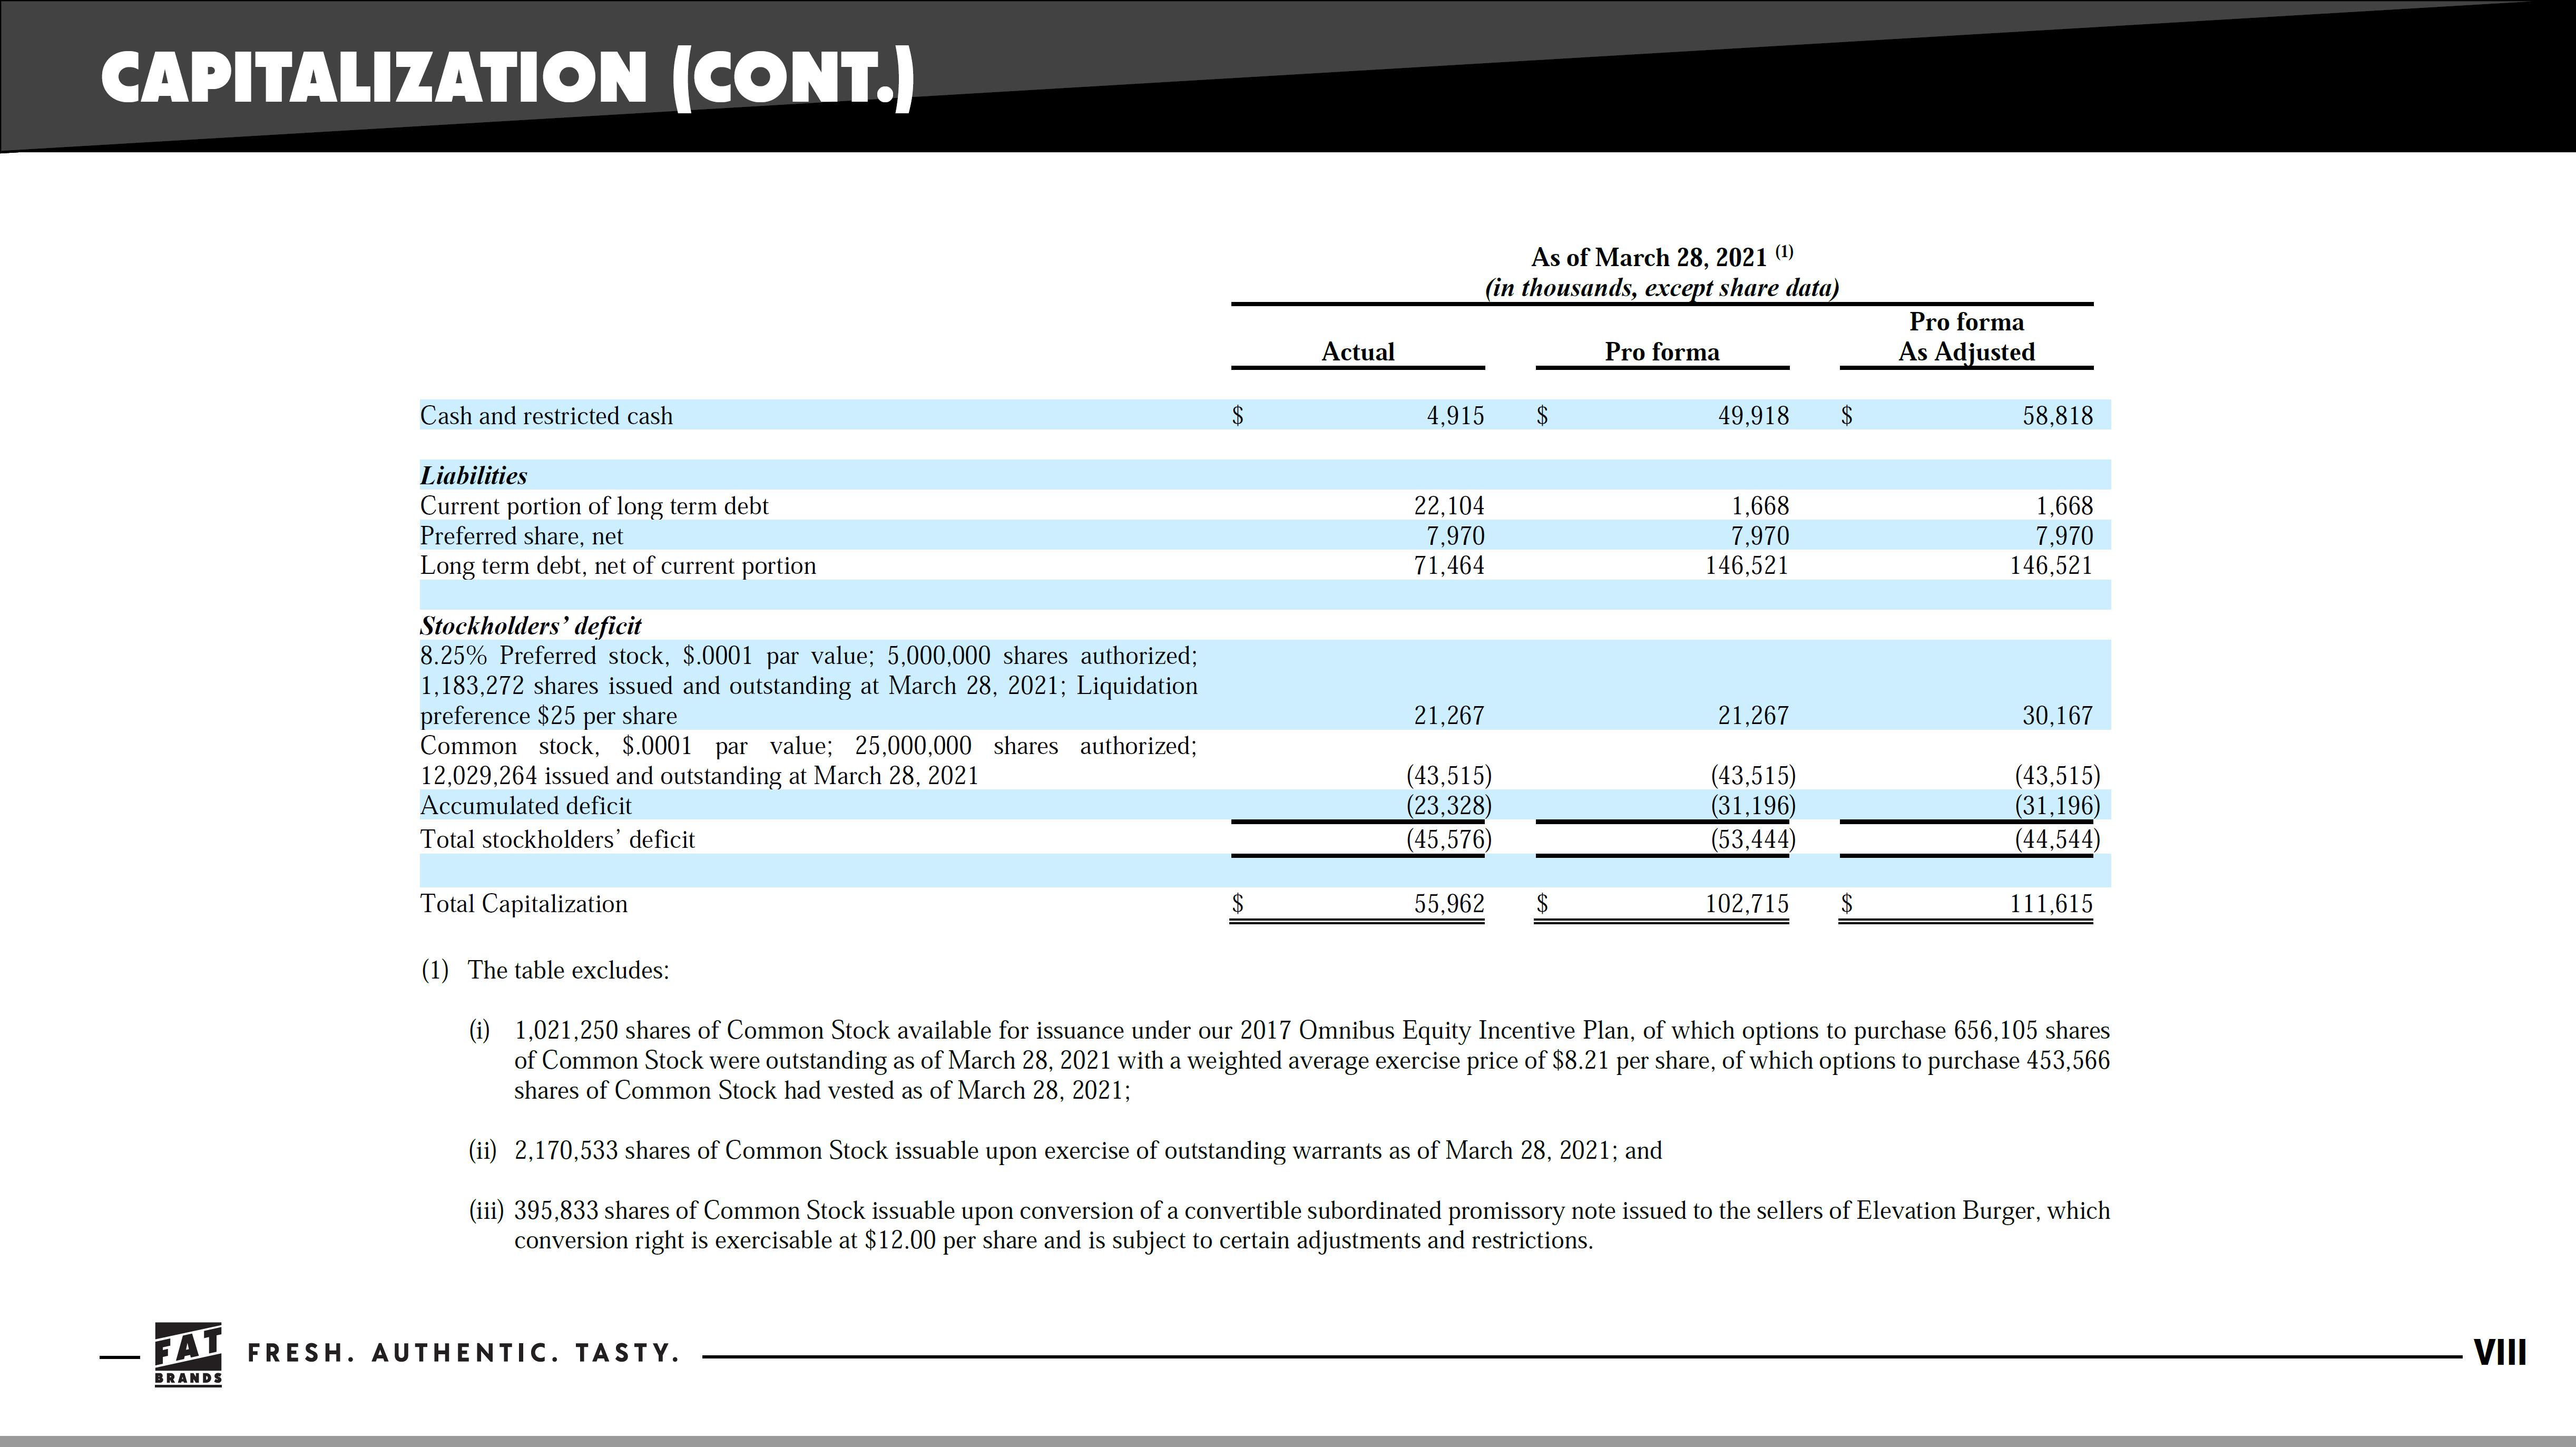Select the cash value 4,915
This screenshot has width=2576, height=1447.
click(1455, 416)
